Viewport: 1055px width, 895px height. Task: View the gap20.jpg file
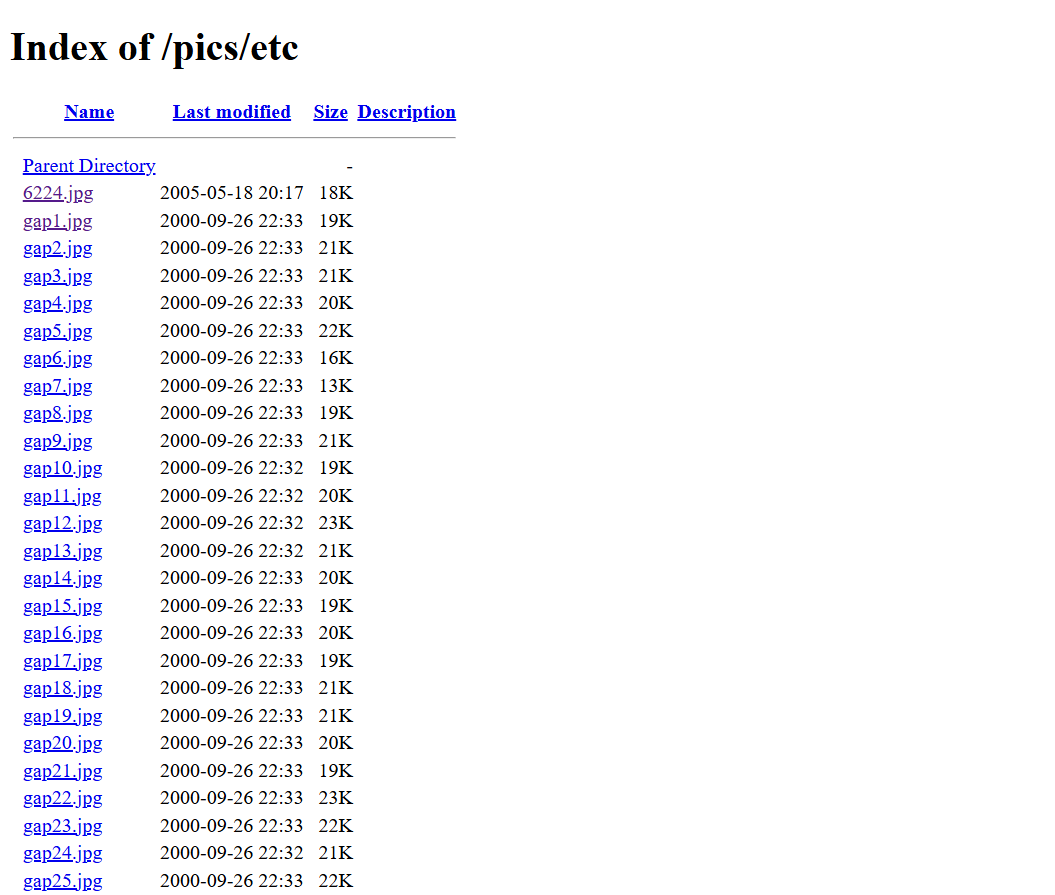[62, 743]
